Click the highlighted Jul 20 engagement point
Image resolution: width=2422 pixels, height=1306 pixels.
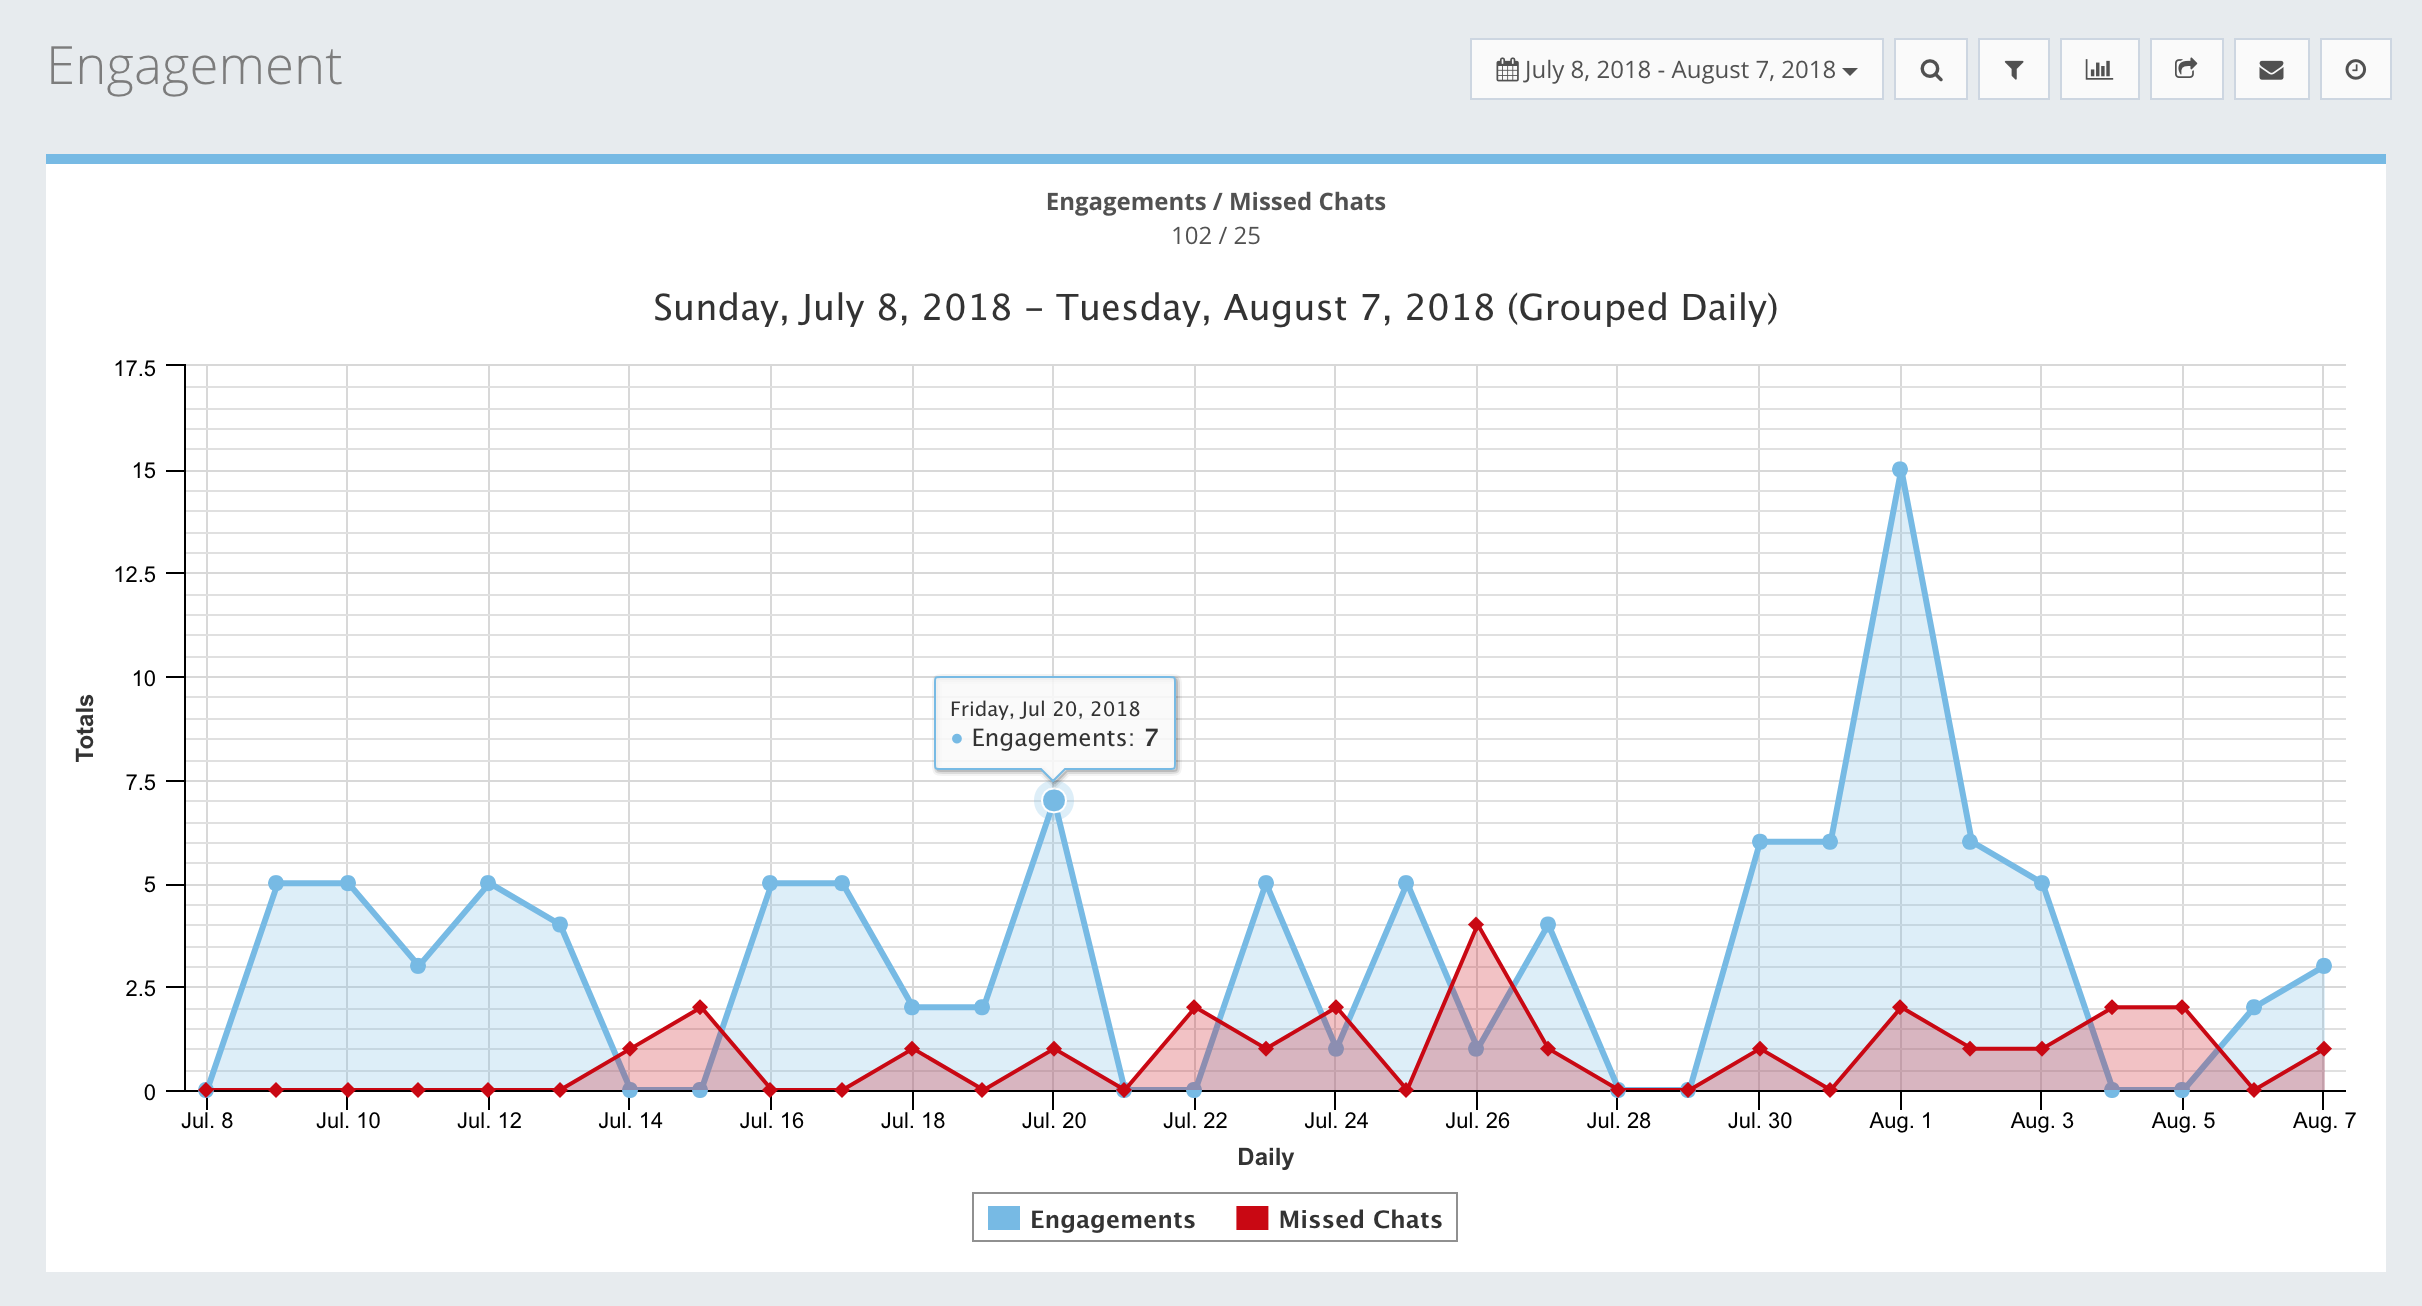(x=1053, y=801)
